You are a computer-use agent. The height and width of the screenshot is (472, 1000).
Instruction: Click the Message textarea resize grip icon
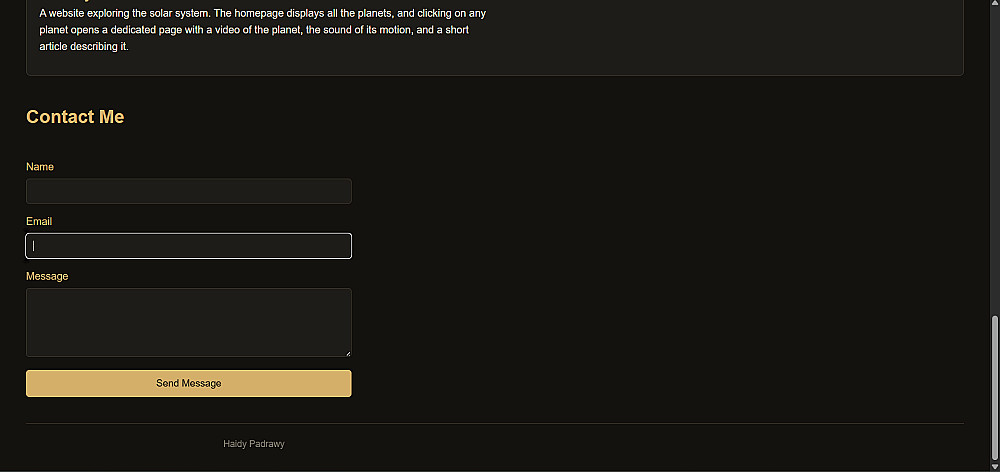[x=348, y=353]
